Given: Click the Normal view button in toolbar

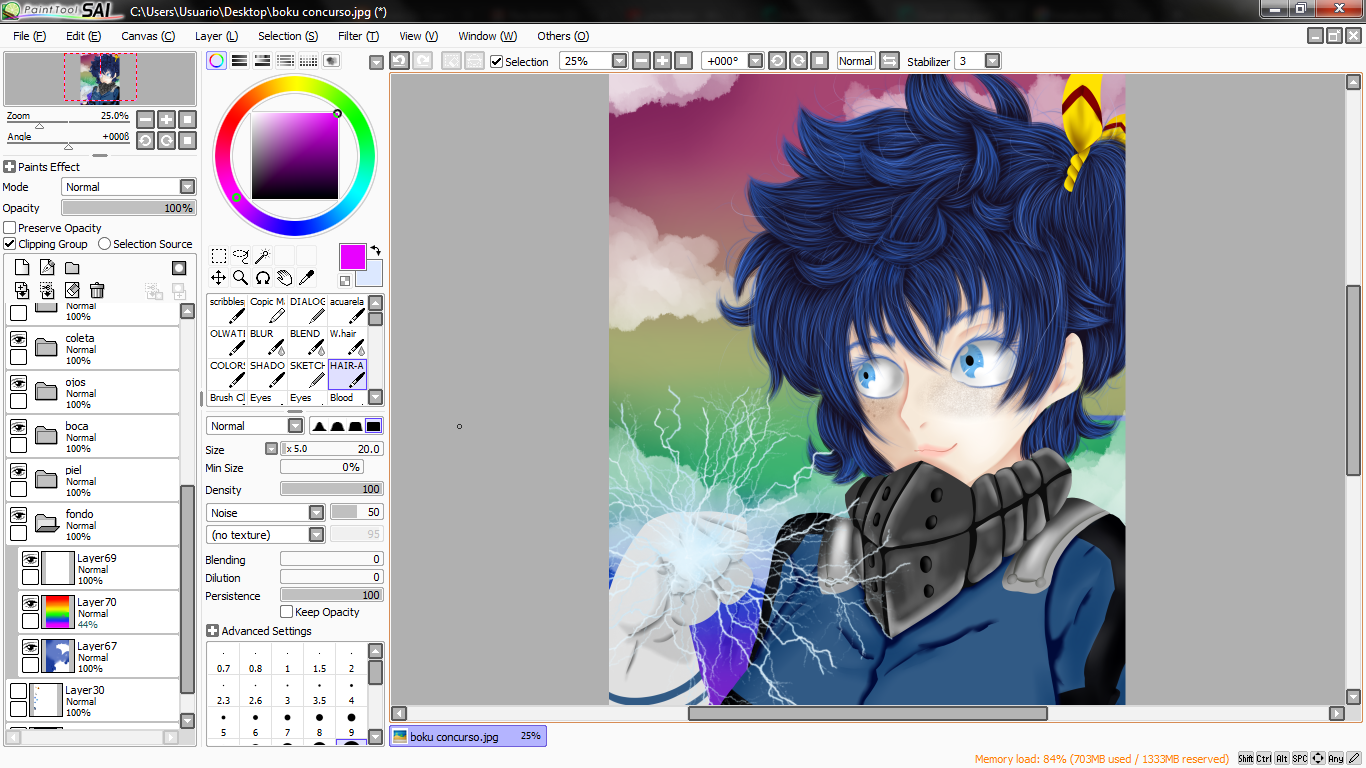Looking at the screenshot, I should pyautogui.click(x=856, y=61).
